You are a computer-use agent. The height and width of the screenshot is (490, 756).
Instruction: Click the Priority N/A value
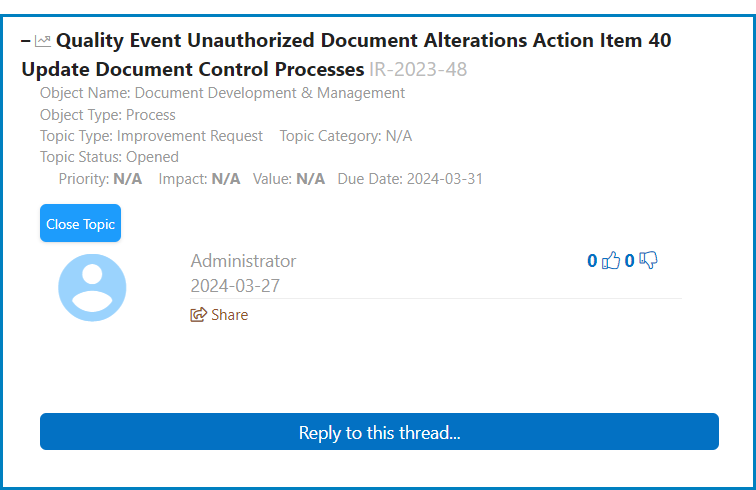pos(127,179)
